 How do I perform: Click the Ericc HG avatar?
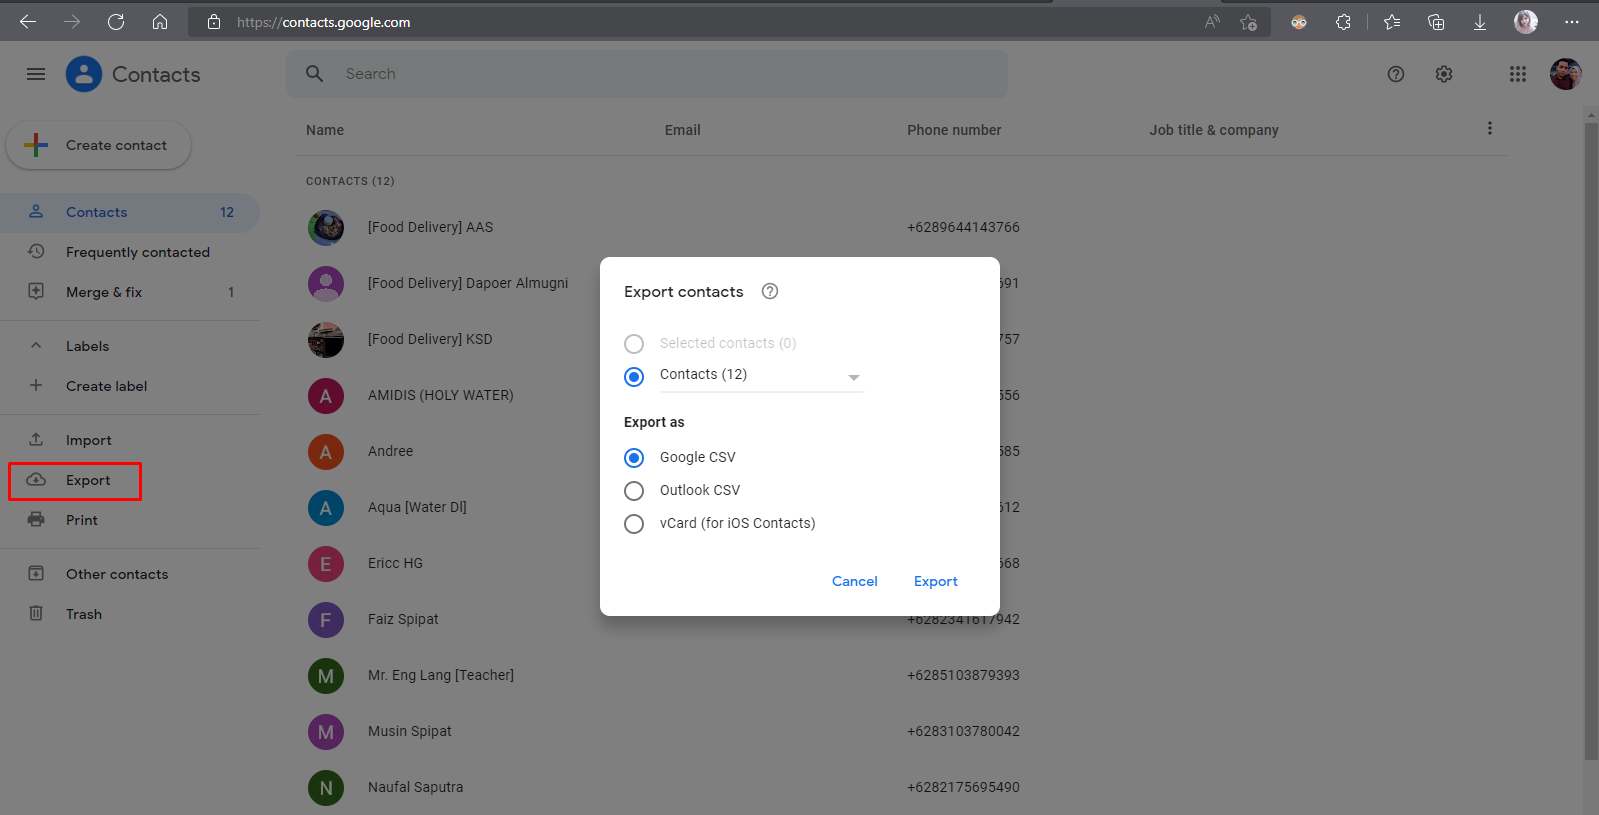pyautogui.click(x=326, y=564)
